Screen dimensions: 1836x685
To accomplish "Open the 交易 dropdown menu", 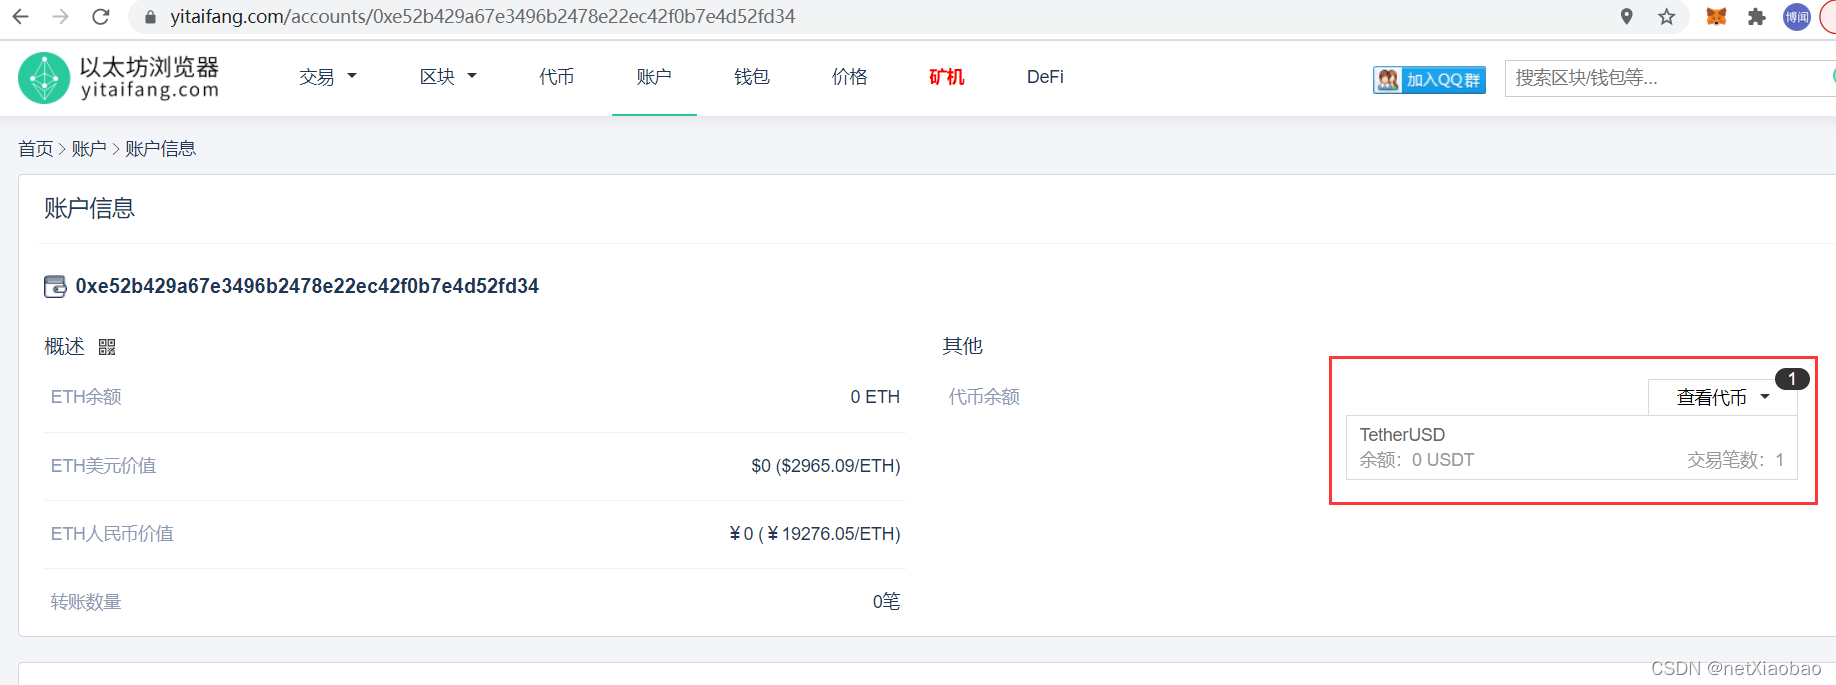I will [327, 77].
